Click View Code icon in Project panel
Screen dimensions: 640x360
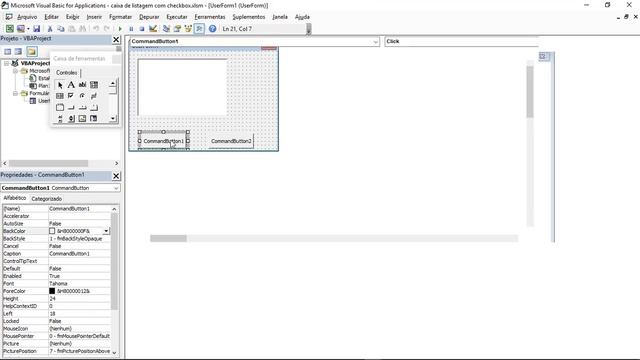pos(8,51)
